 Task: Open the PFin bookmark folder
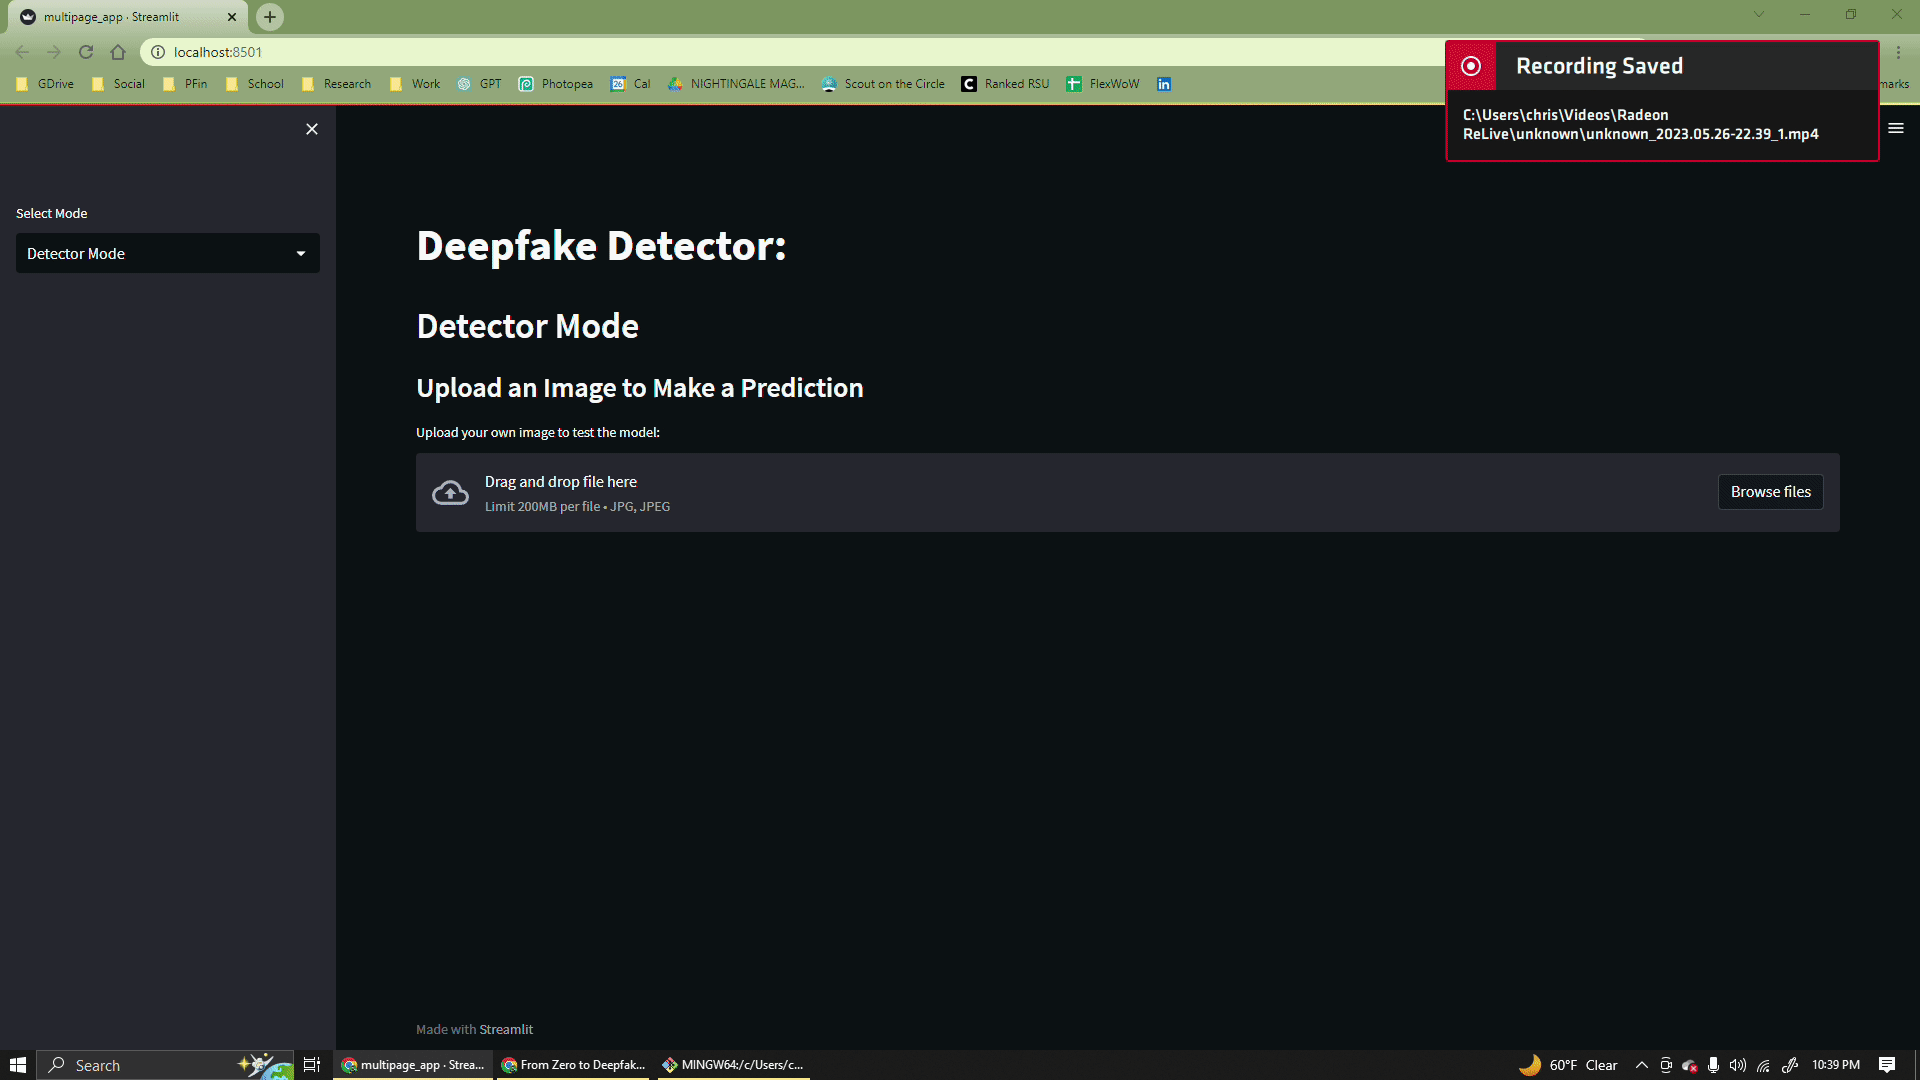click(186, 84)
